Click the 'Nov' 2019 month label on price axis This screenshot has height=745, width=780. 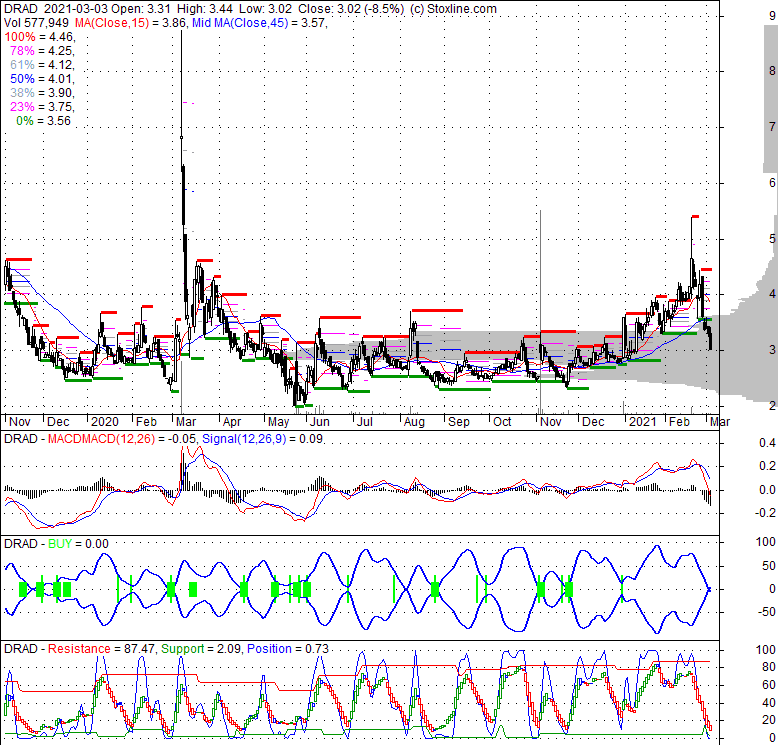tap(20, 422)
